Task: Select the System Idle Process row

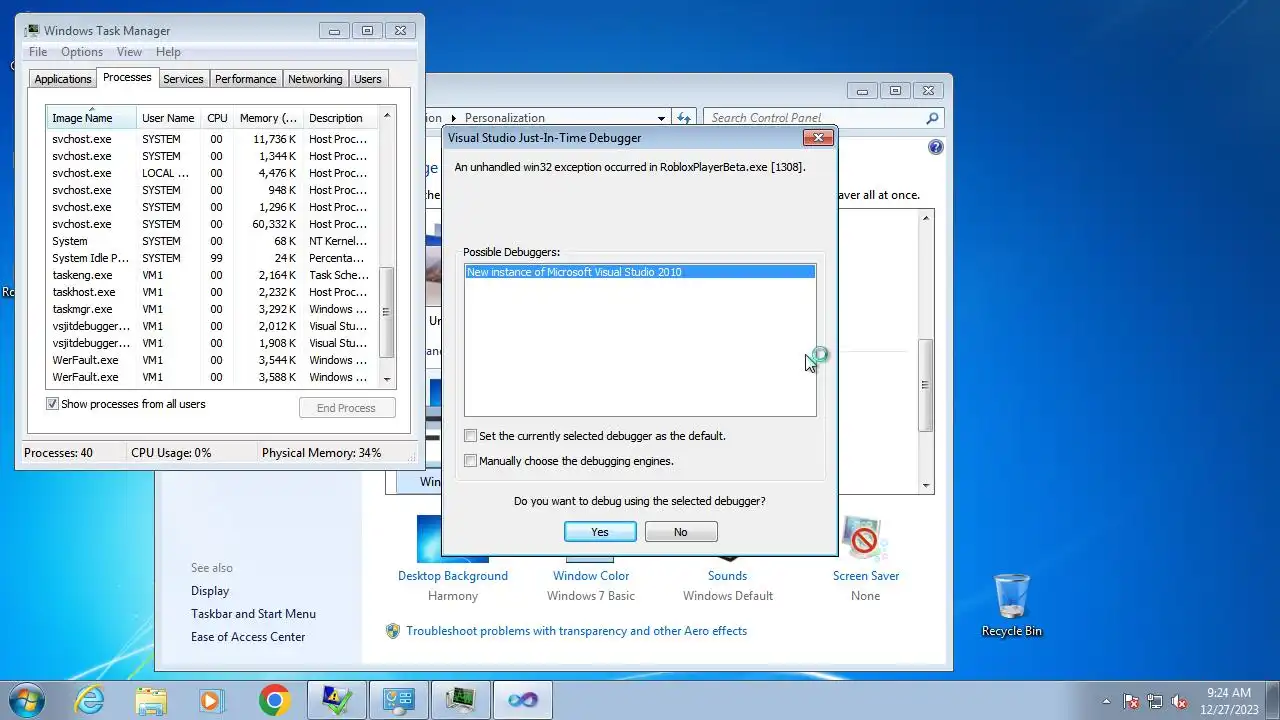Action: [x=212, y=258]
